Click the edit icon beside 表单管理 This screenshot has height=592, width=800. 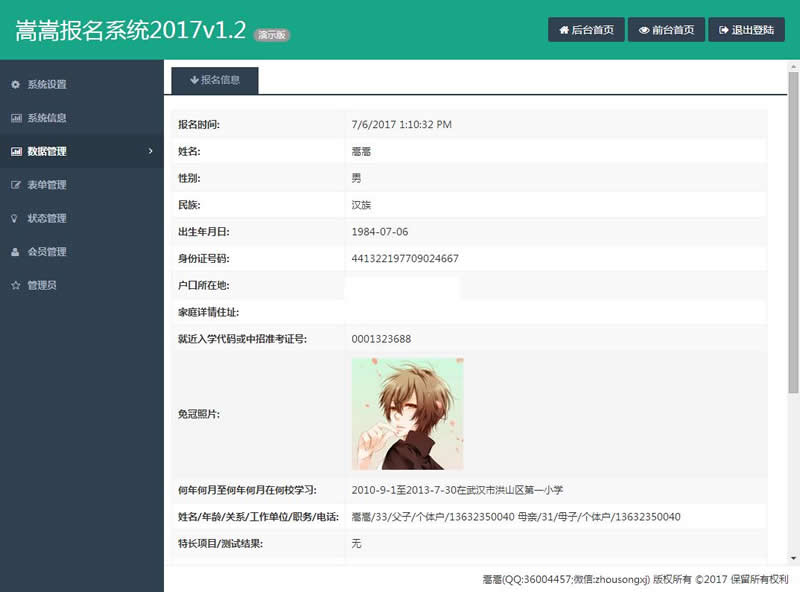click(14, 184)
